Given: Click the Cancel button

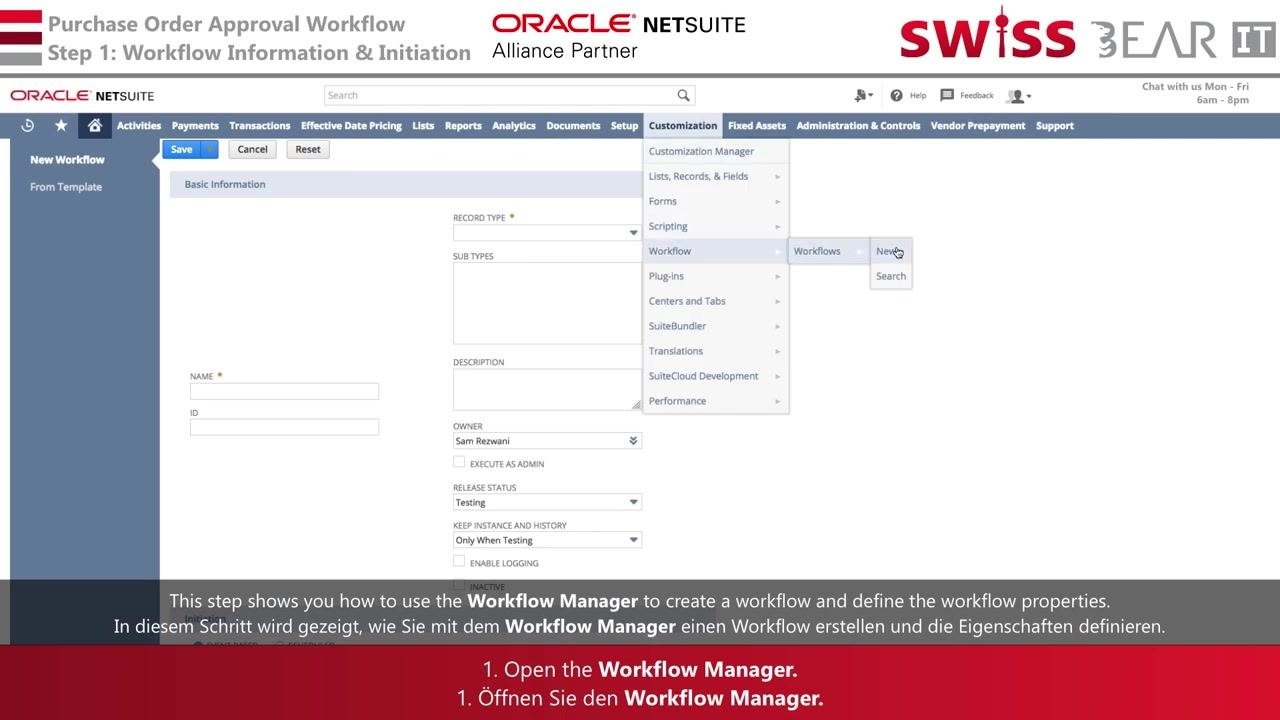Looking at the screenshot, I should (x=252, y=149).
